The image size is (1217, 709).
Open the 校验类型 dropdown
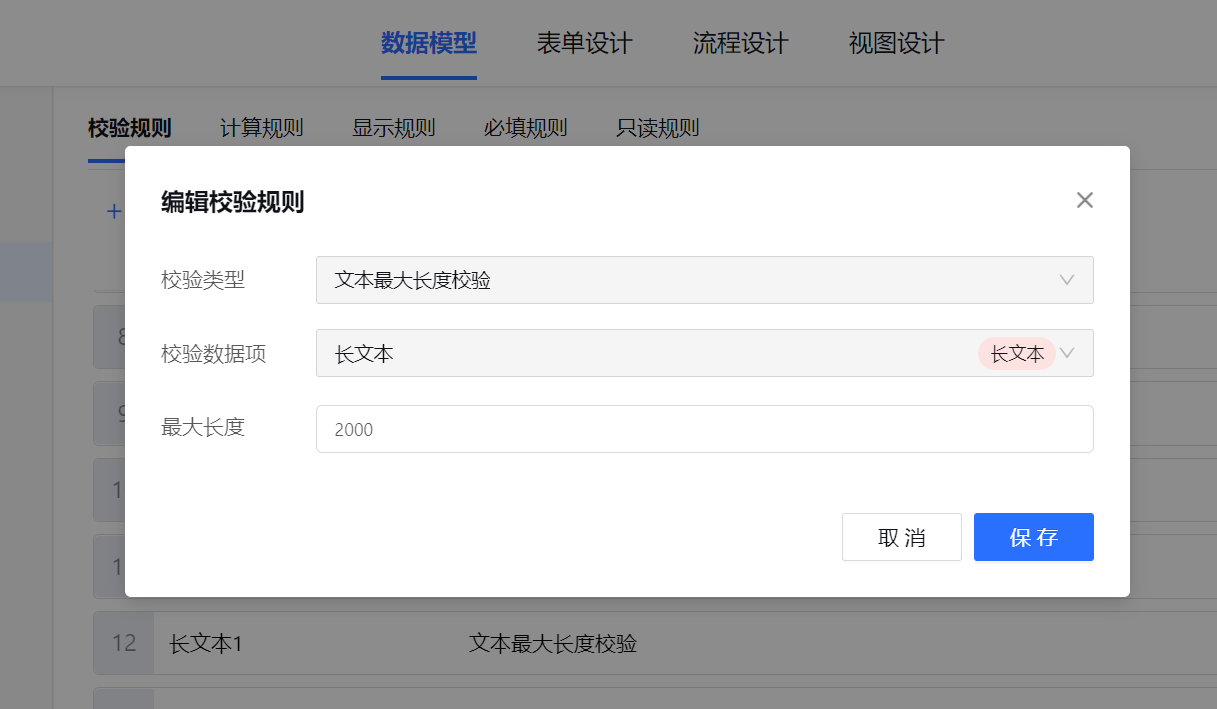click(x=704, y=280)
